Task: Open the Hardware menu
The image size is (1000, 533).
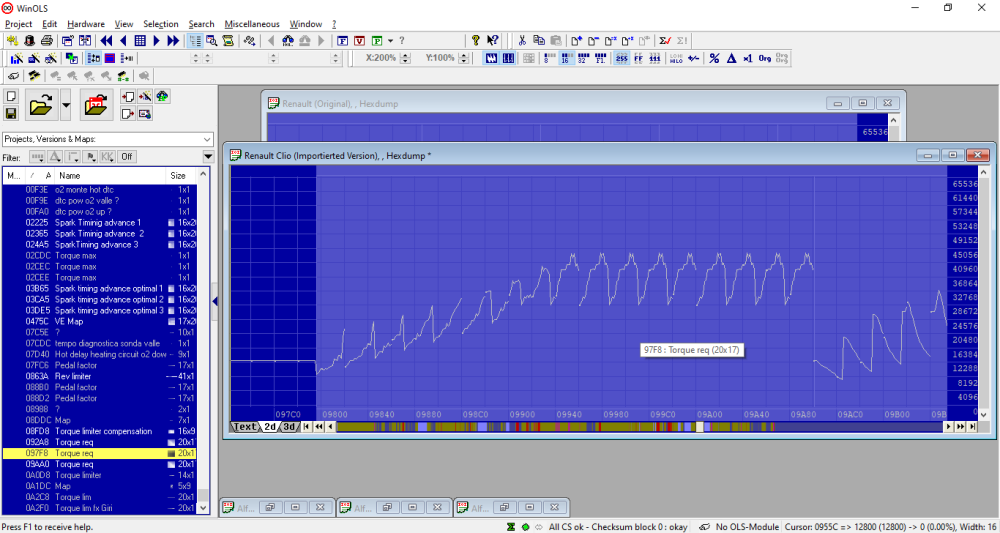Action: (x=85, y=24)
